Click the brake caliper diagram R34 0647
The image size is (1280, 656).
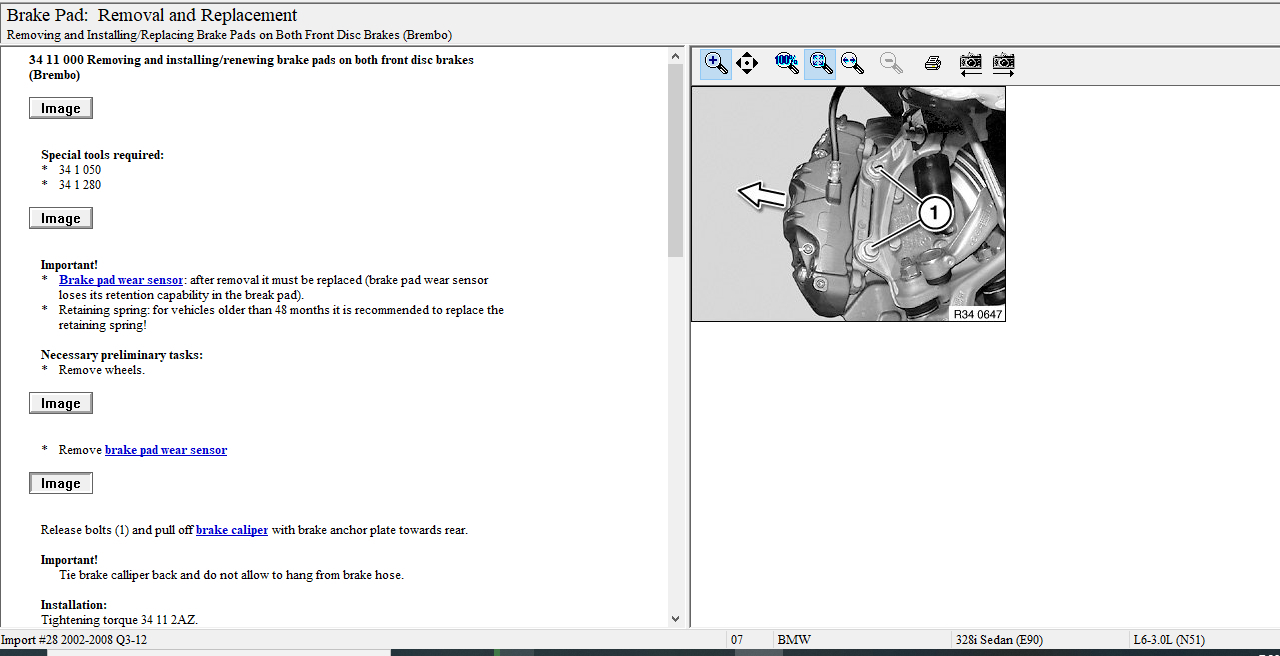tap(848, 204)
